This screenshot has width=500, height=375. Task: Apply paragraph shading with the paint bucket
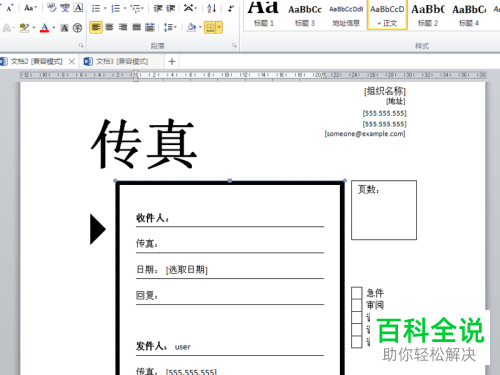[192, 27]
